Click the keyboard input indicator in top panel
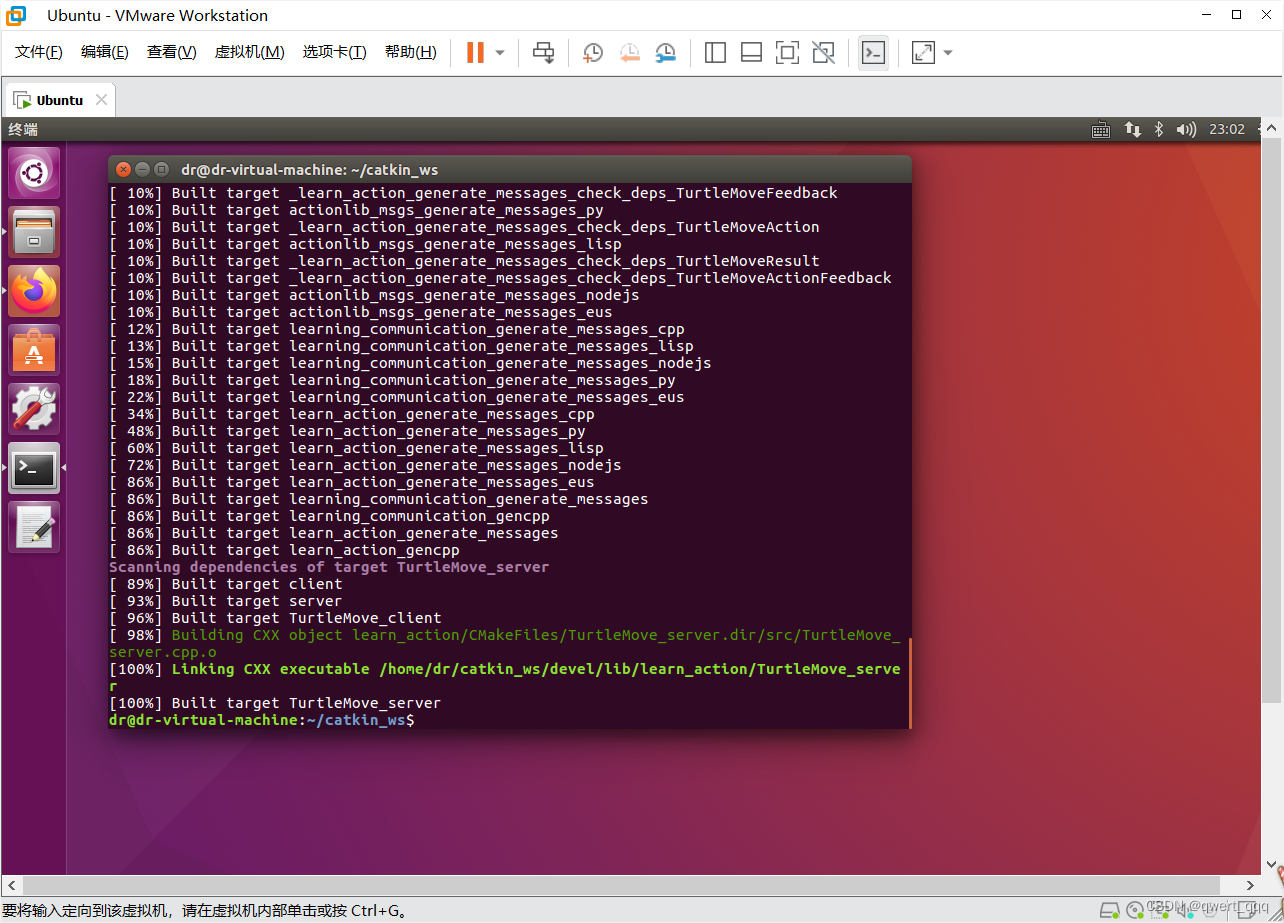The height and width of the screenshot is (923, 1284). pos(1101,129)
